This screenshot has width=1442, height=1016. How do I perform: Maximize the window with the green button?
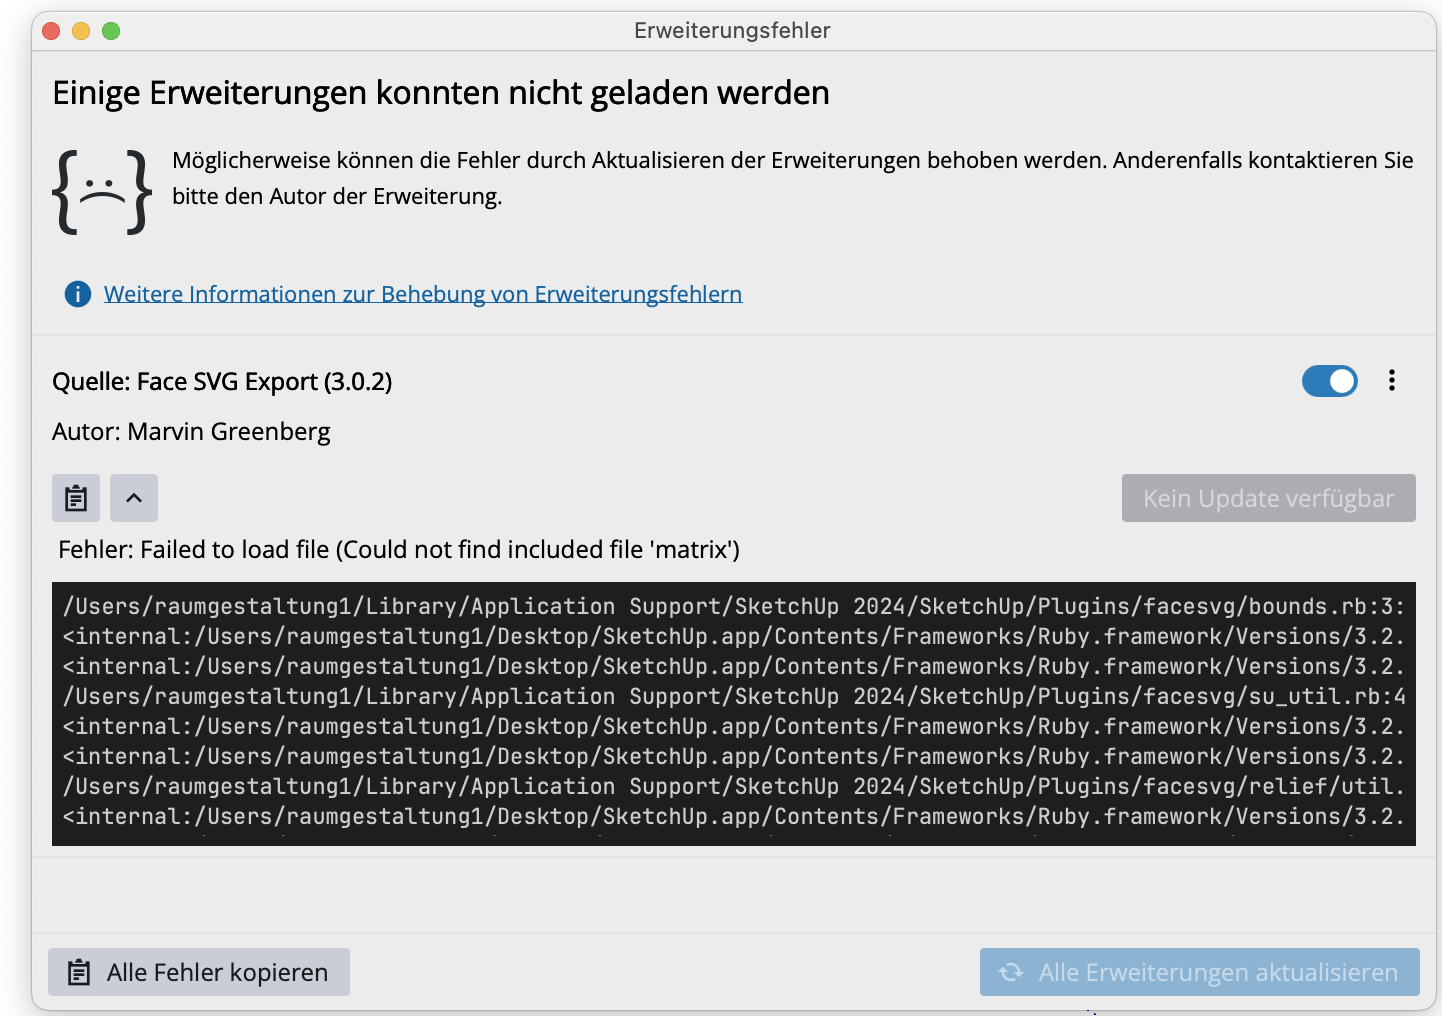[111, 31]
